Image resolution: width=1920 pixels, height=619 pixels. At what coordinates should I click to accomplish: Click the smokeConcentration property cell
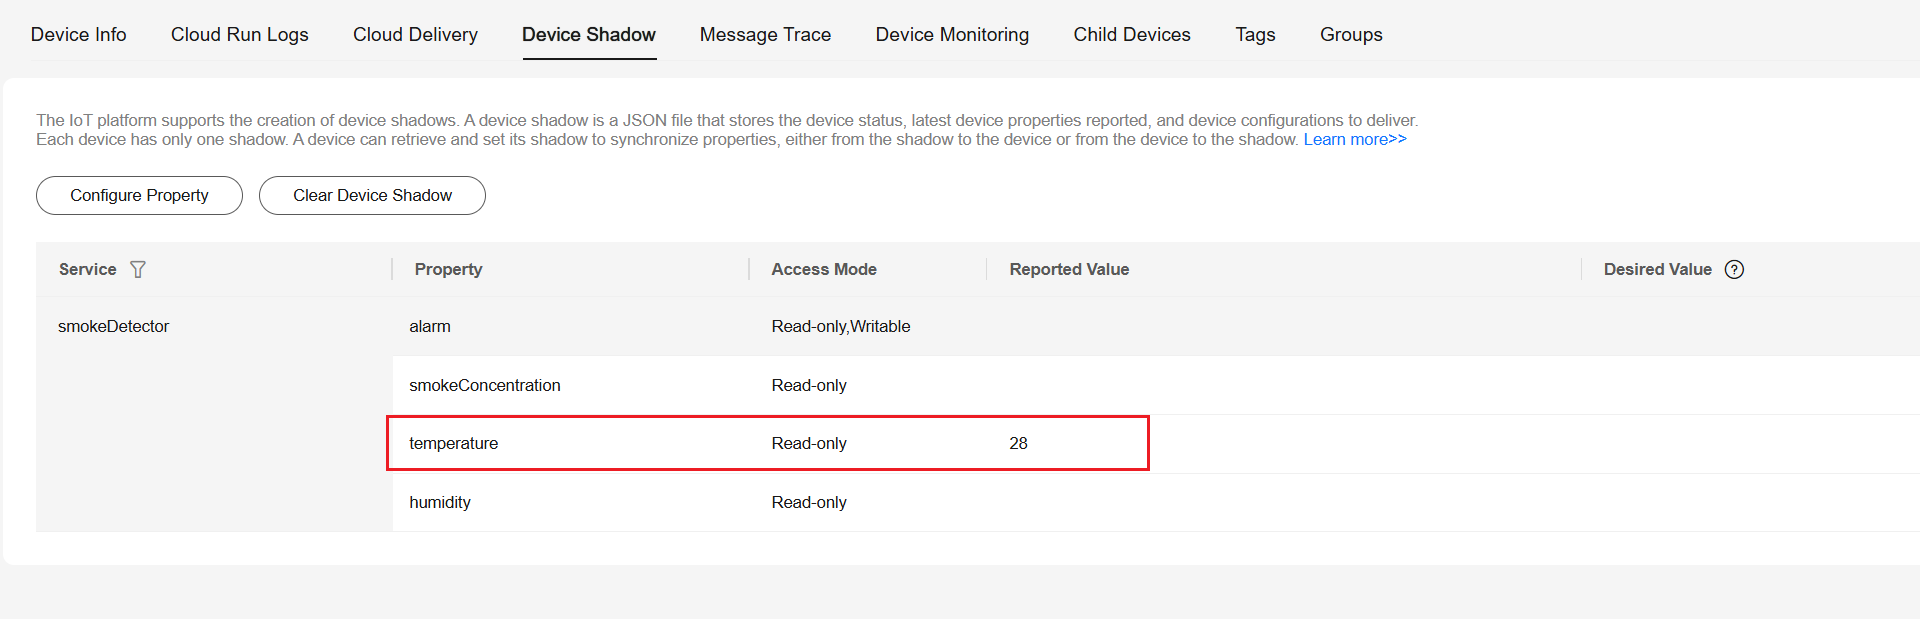(x=485, y=385)
